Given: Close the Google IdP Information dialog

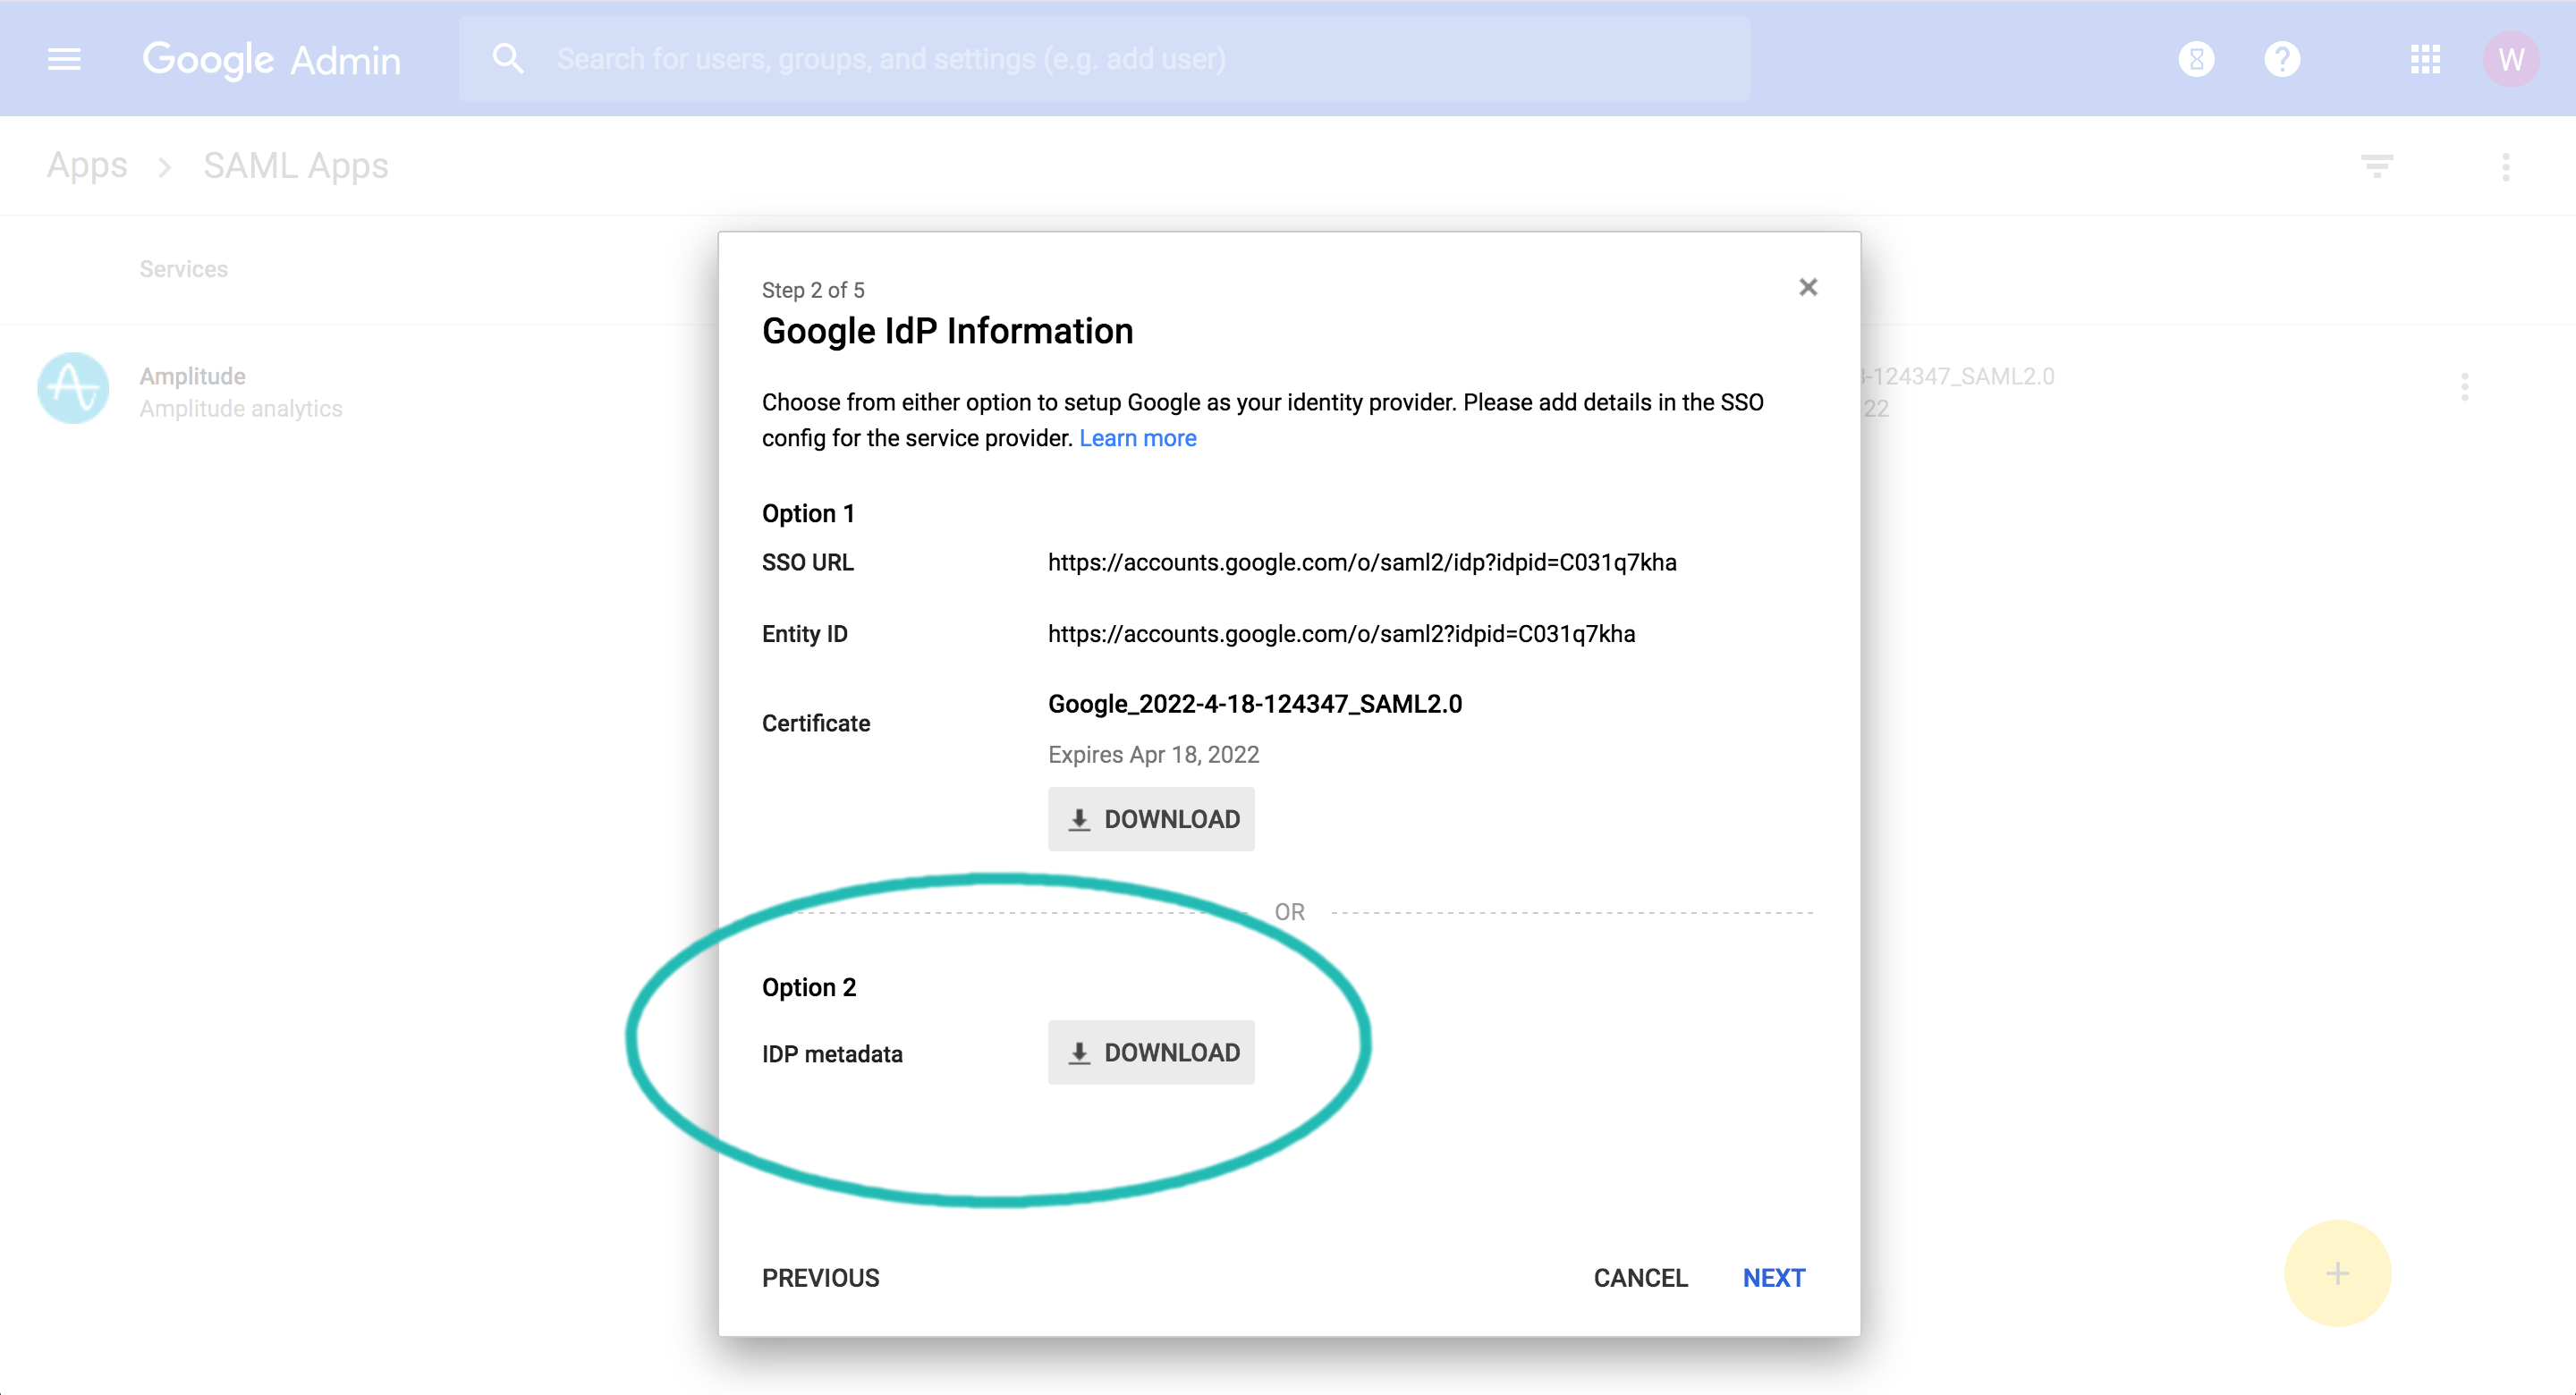Looking at the screenshot, I should coord(1808,287).
